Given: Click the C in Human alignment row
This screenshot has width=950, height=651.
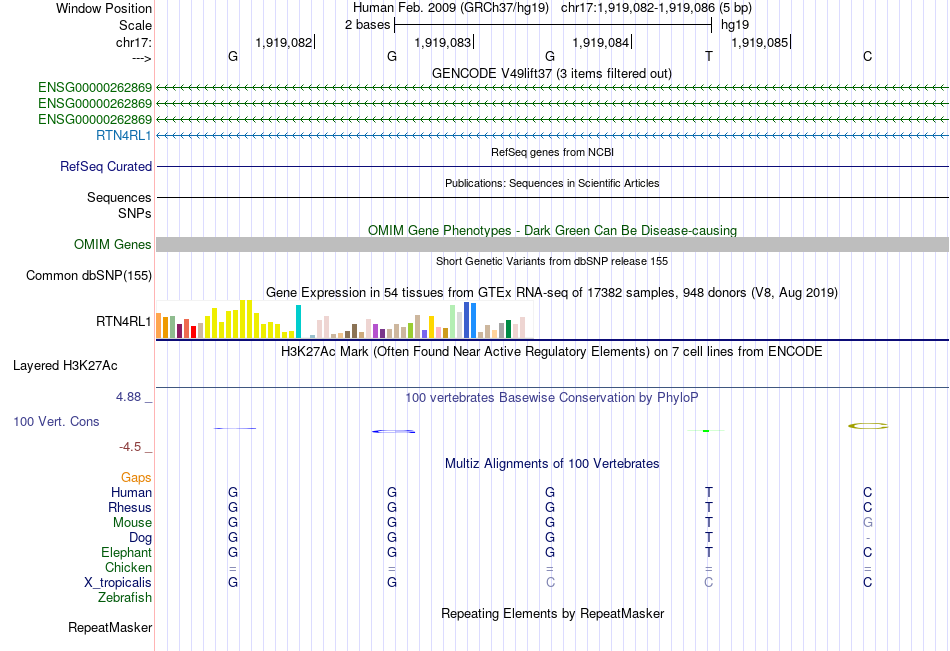Looking at the screenshot, I should (868, 492).
